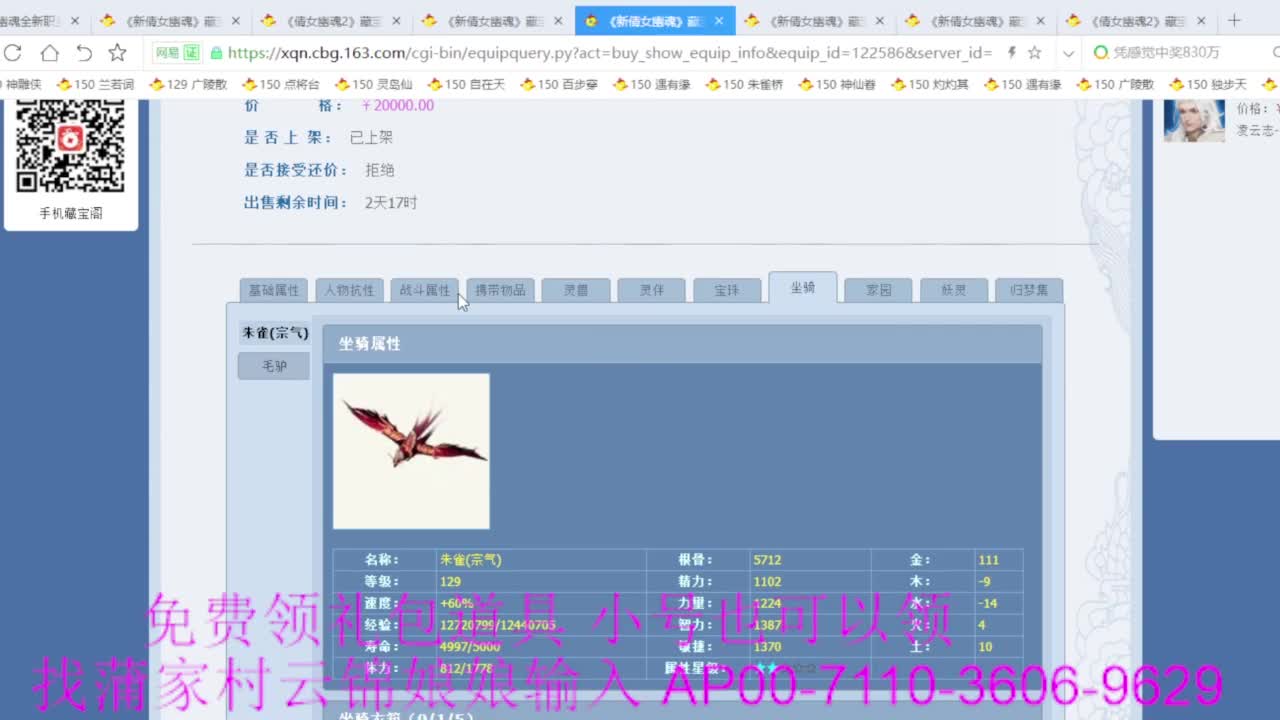This screenshot has height=720, width=1280.
Task: Open the 150 点将台 bookmark
Action: click(x=281, y=85)
